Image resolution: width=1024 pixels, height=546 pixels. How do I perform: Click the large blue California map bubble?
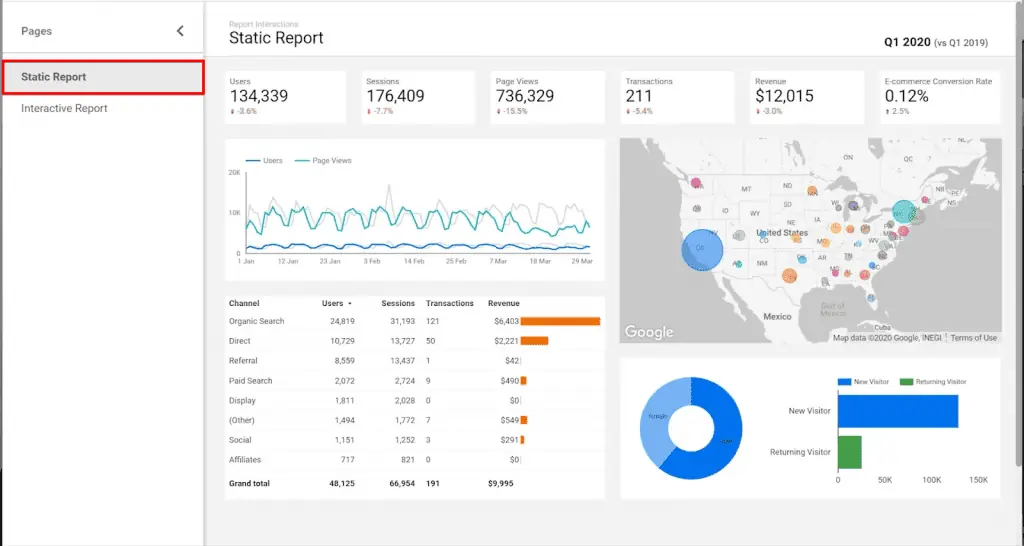pyautogui.click(x=702, y=250)
